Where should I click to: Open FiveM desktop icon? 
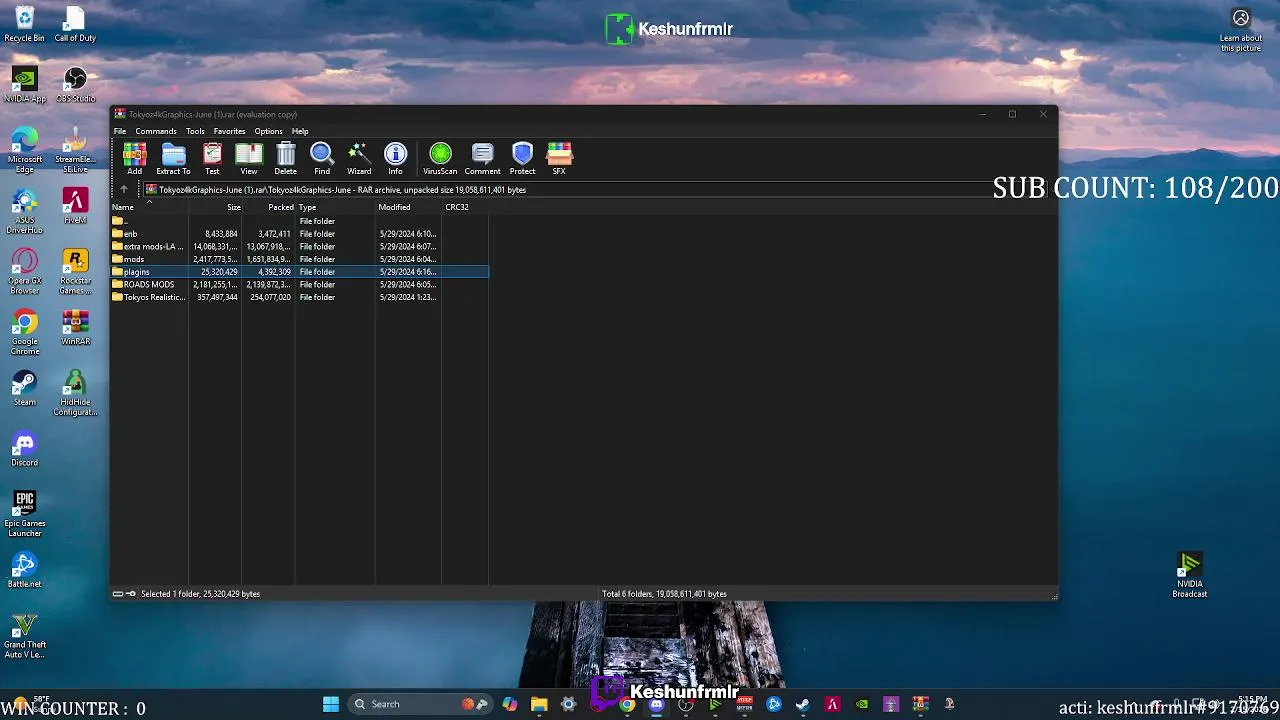(75, 206)
